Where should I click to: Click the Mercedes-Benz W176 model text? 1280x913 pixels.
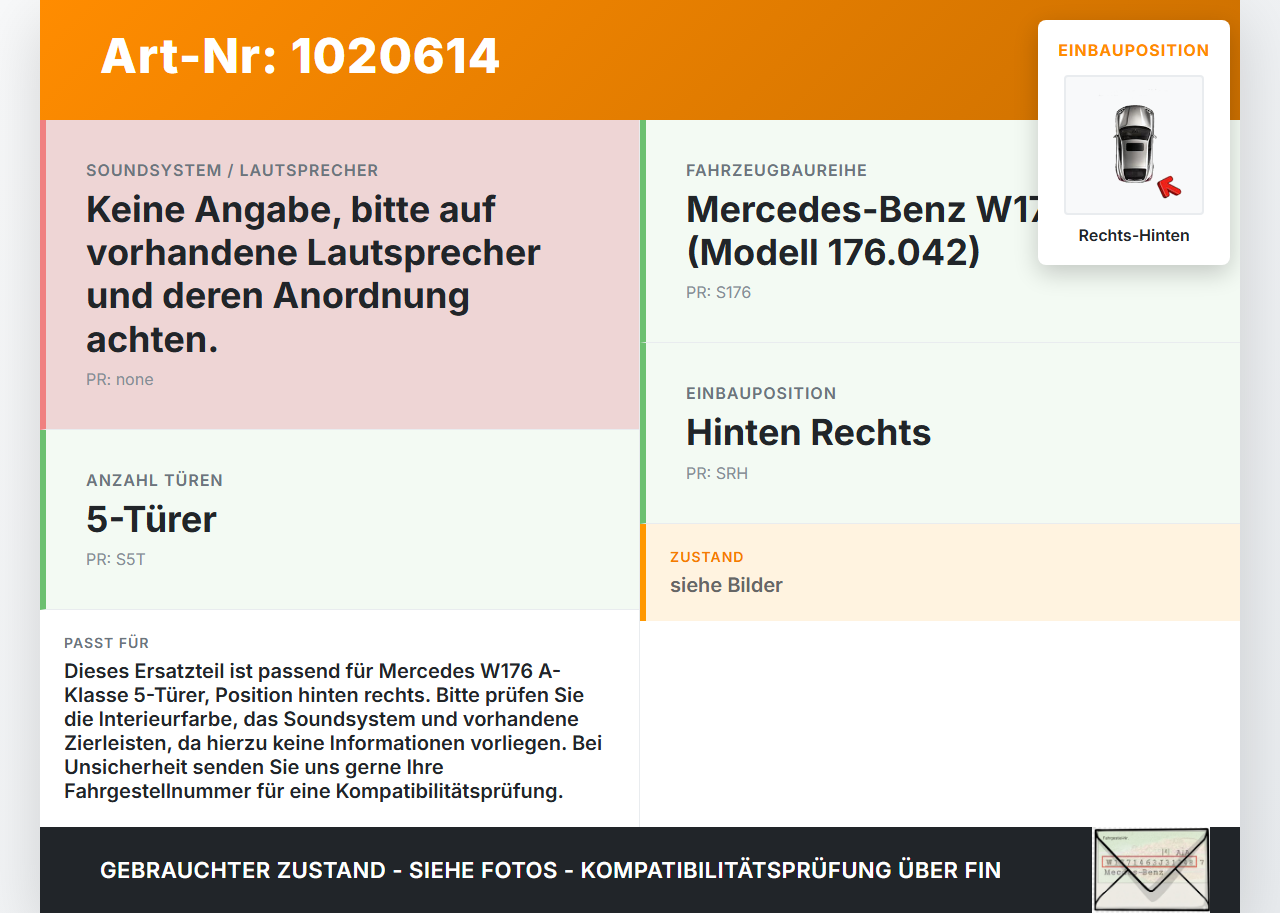click(862, 231)
